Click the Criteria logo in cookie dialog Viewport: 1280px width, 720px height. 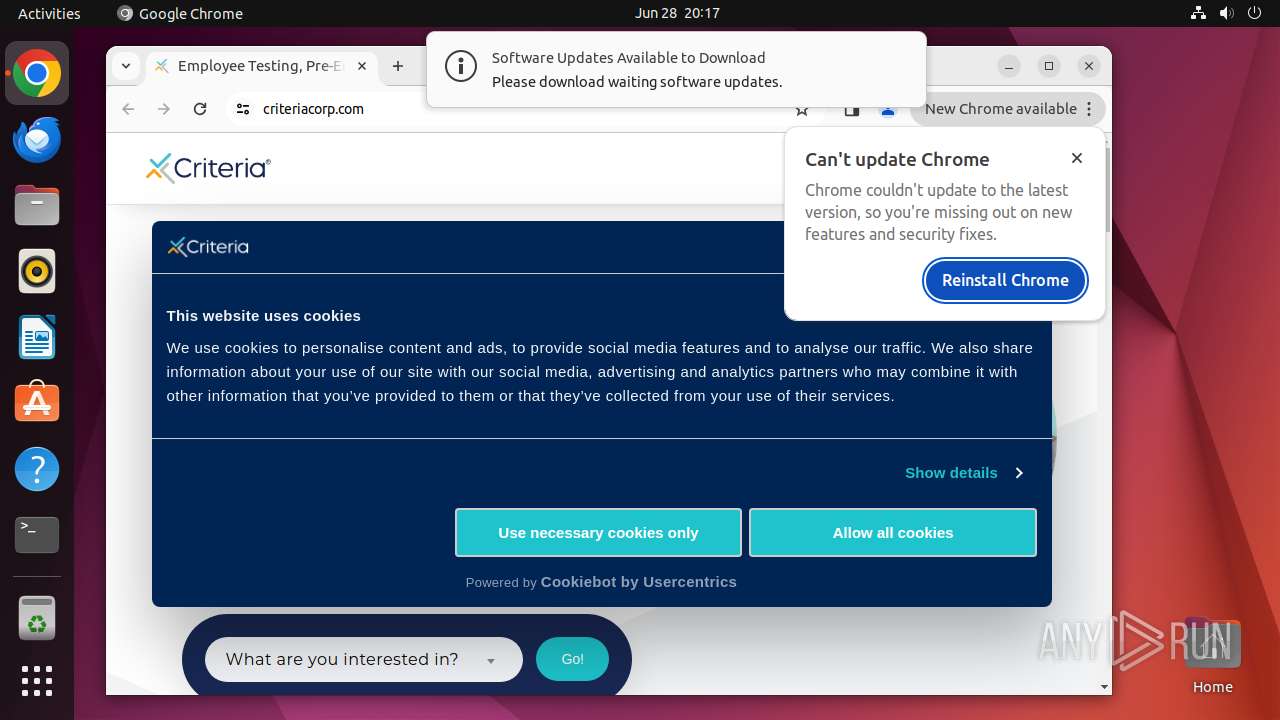208,247
